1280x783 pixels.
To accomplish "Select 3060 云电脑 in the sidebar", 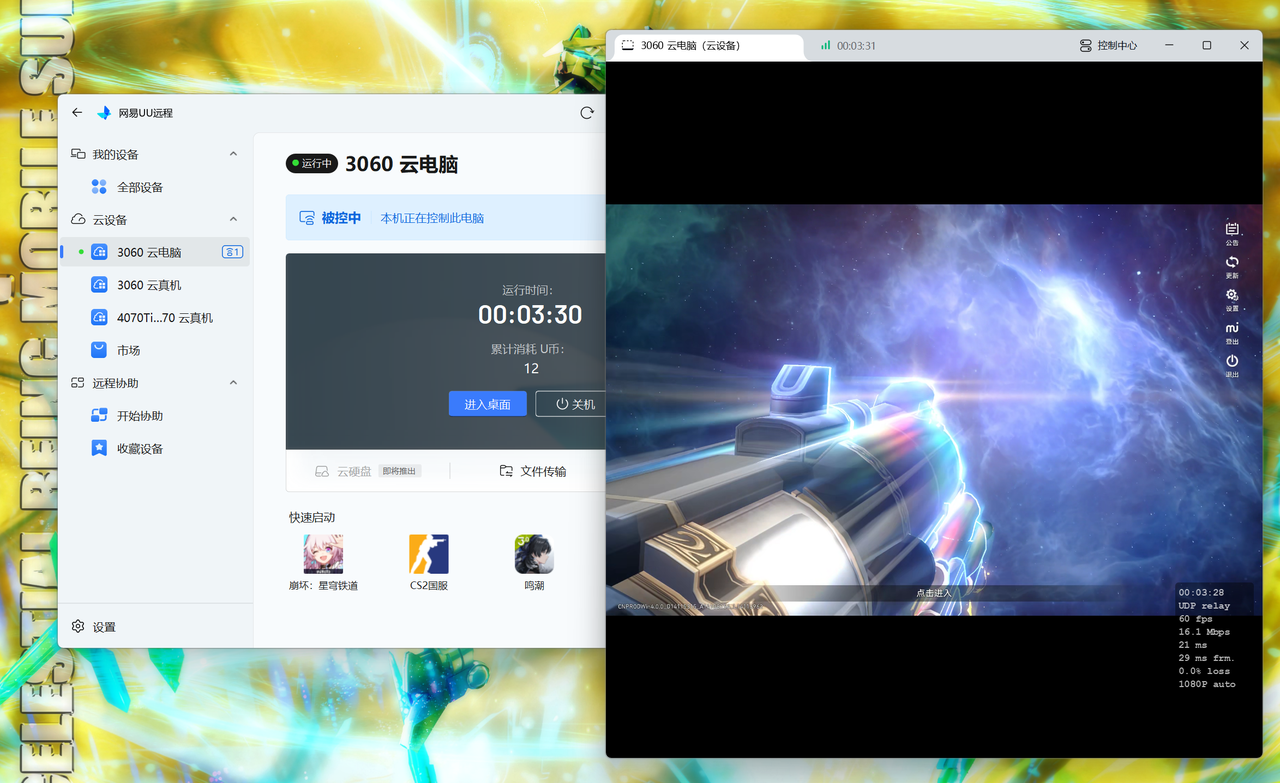I will click(x=155, y=252).
